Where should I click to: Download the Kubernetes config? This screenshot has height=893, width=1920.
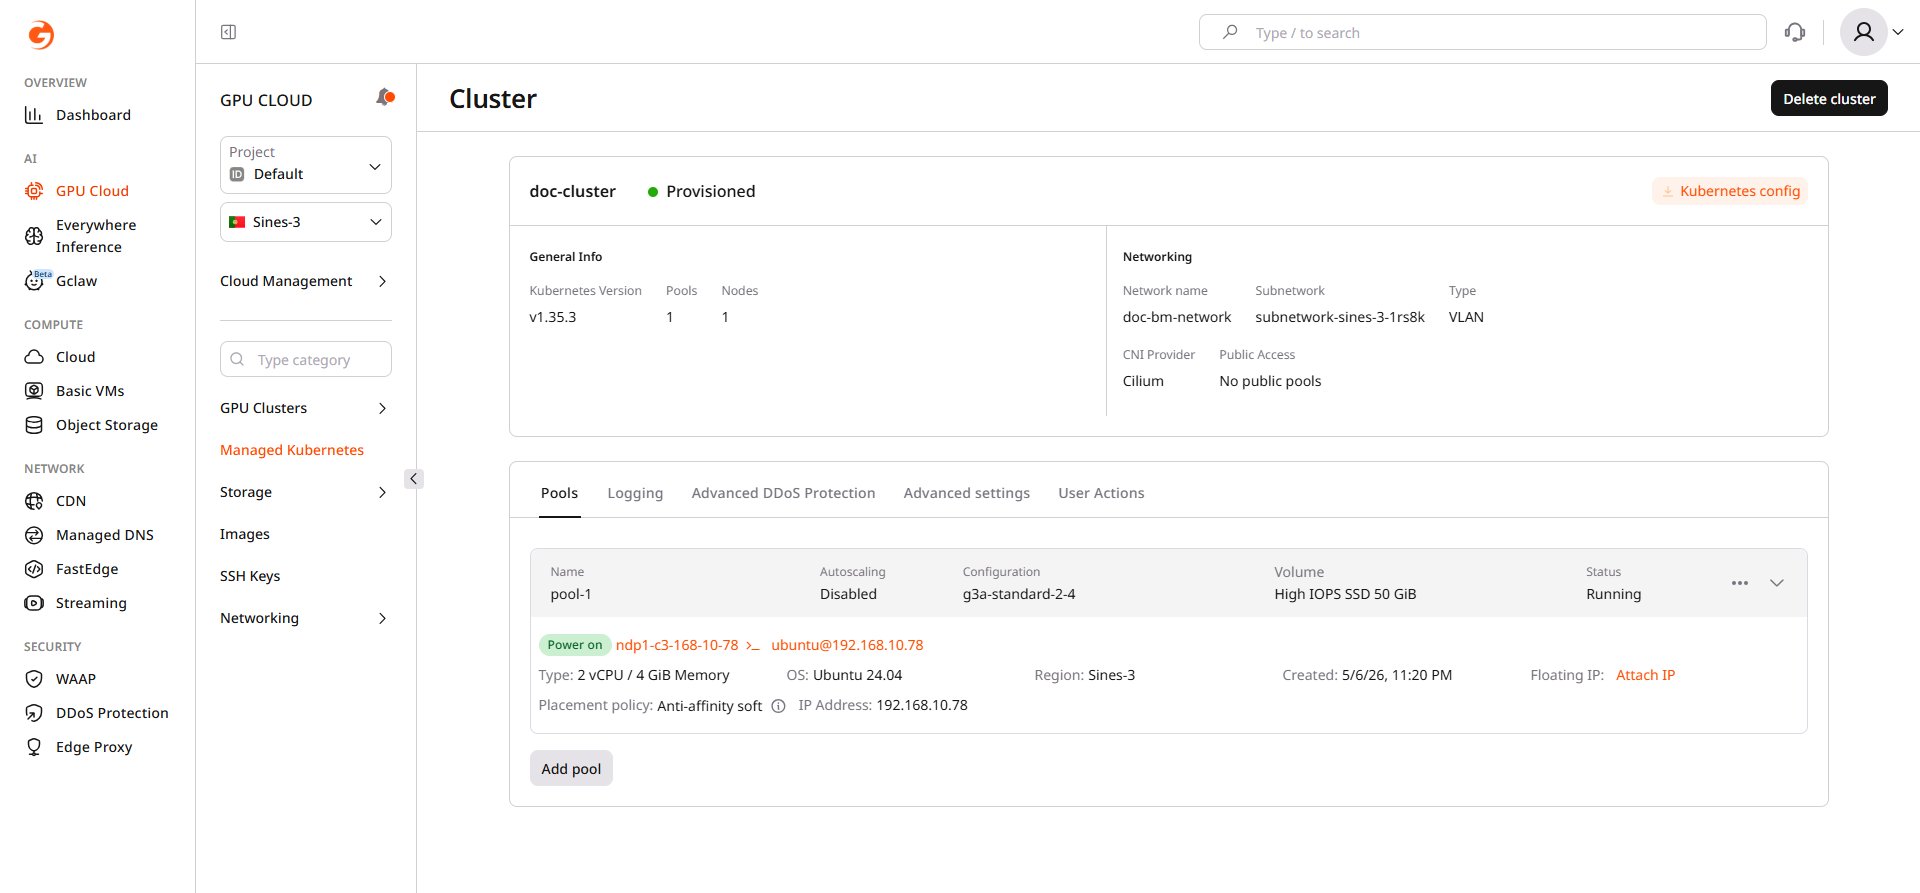coord(1730,191)
